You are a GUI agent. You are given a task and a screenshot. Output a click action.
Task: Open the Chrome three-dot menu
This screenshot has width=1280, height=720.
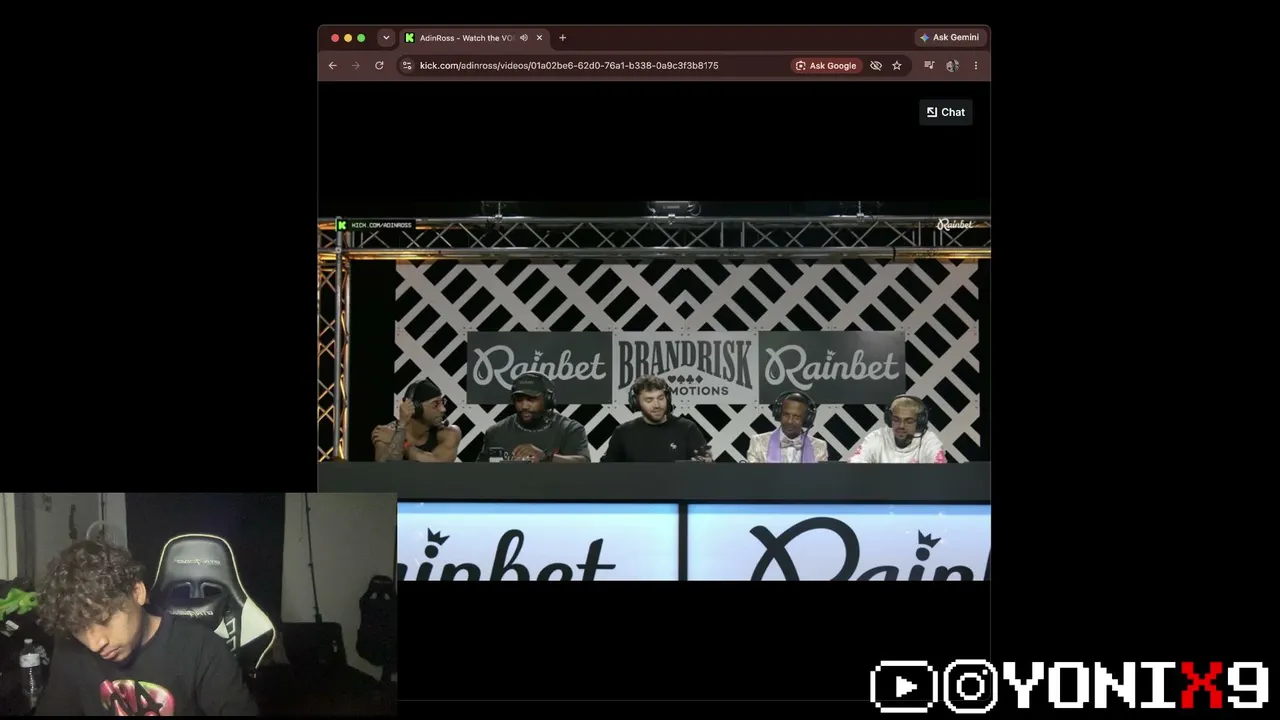976,66
